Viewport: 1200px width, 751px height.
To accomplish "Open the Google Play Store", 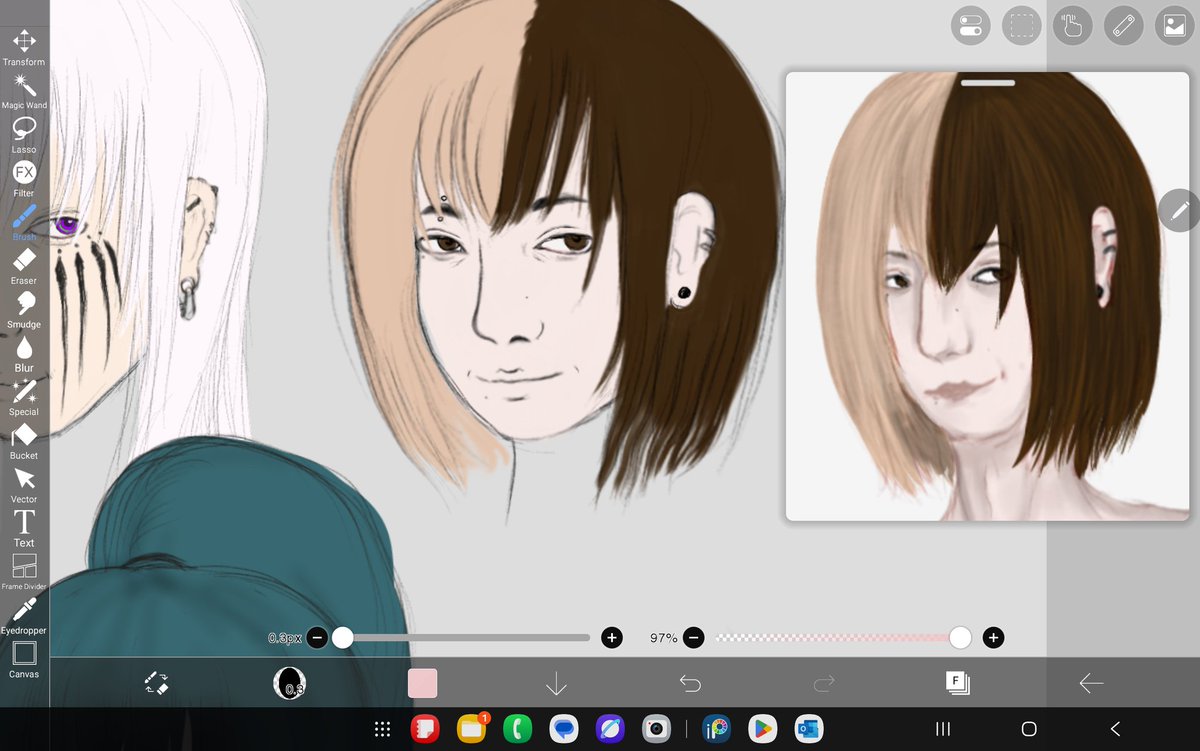I will pyautogui.click(x=762, y=729).
